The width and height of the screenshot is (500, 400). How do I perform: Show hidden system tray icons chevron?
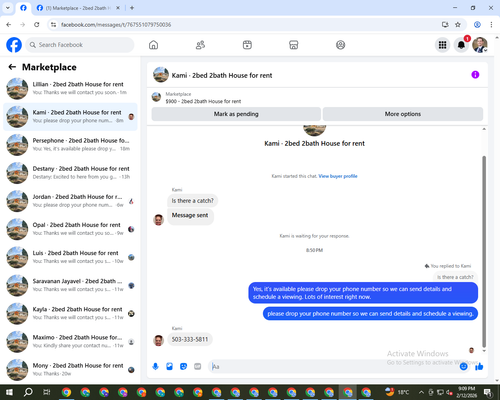421,392
